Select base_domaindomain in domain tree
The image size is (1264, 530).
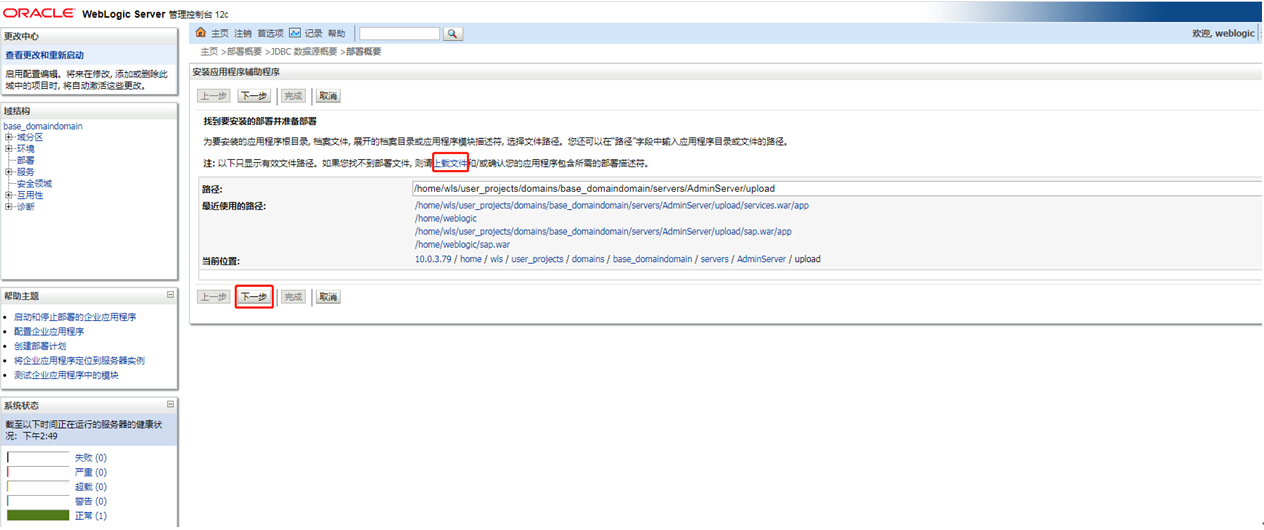43,126
